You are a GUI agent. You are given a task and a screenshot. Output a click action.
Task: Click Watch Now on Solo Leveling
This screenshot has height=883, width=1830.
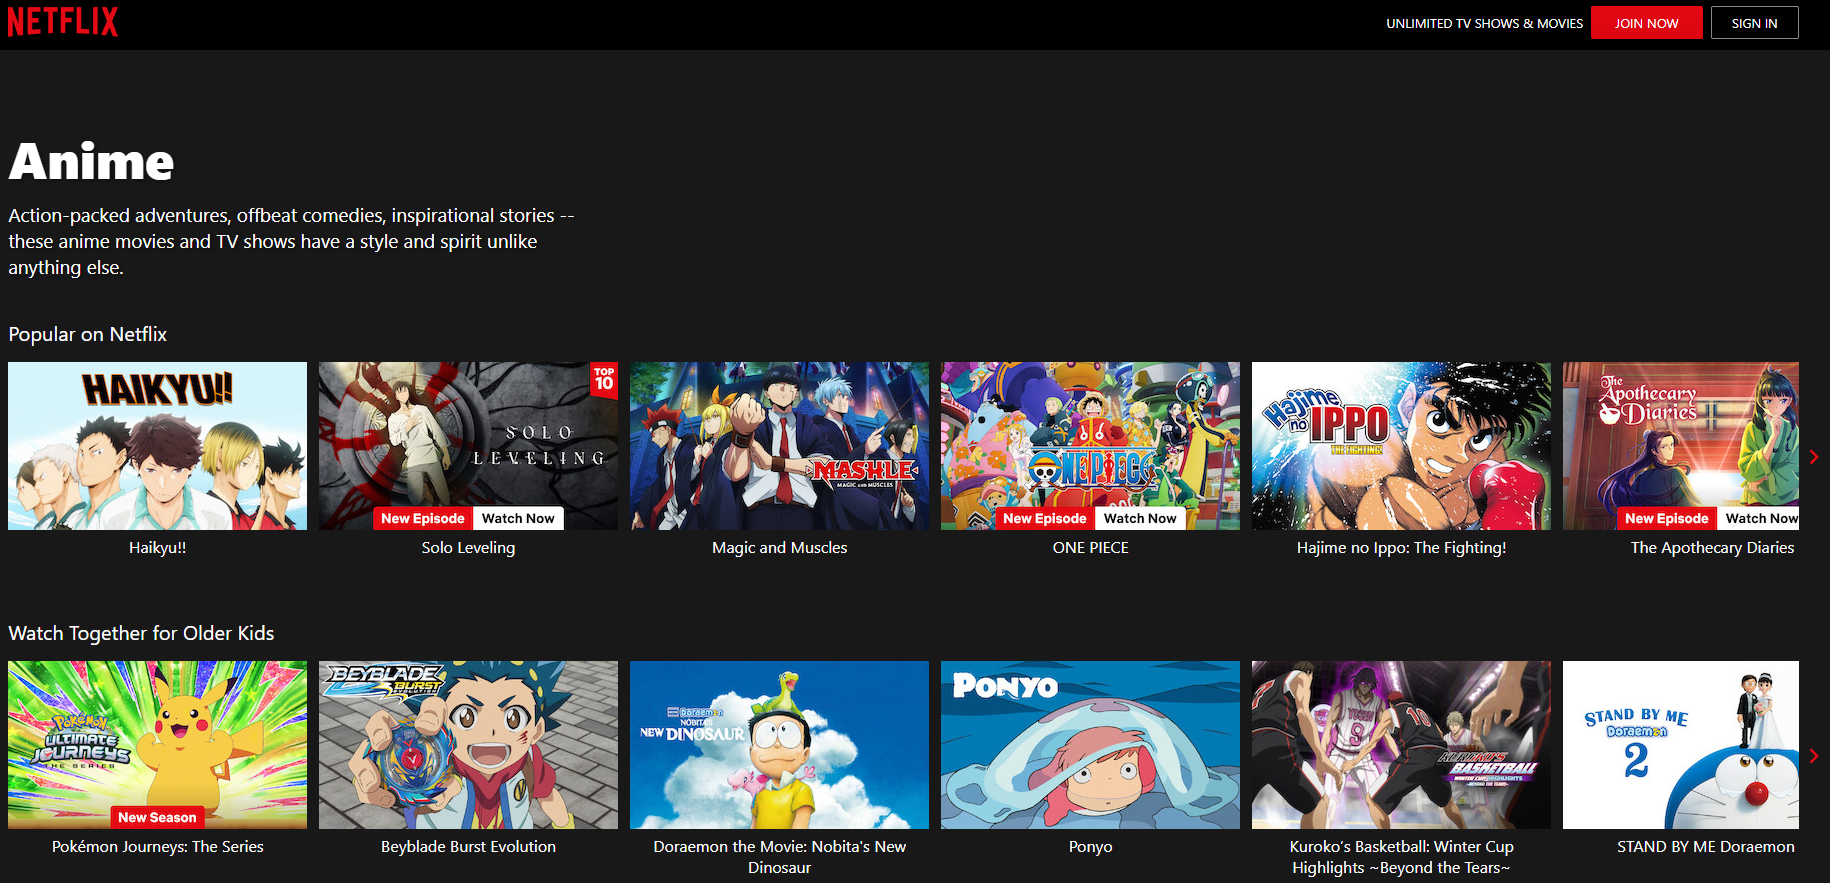(x=518, y=518)
